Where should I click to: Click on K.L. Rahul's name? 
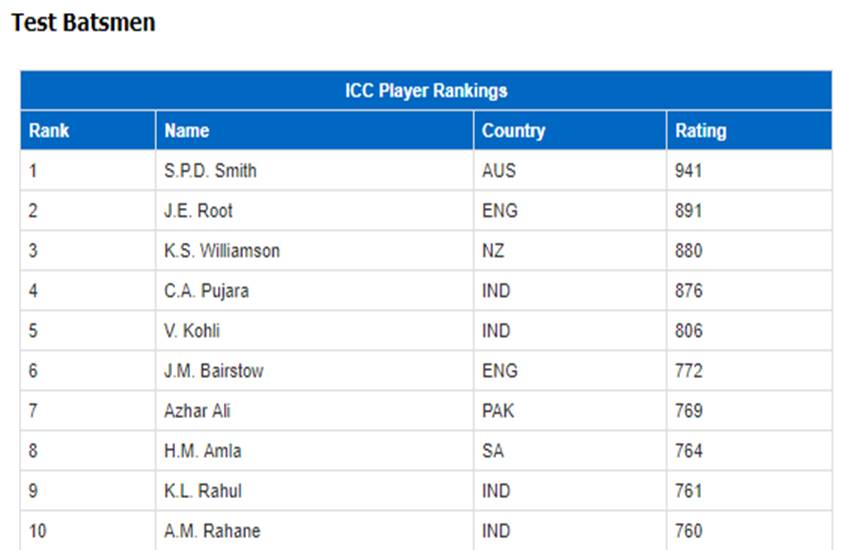click(x=203, y=491)
